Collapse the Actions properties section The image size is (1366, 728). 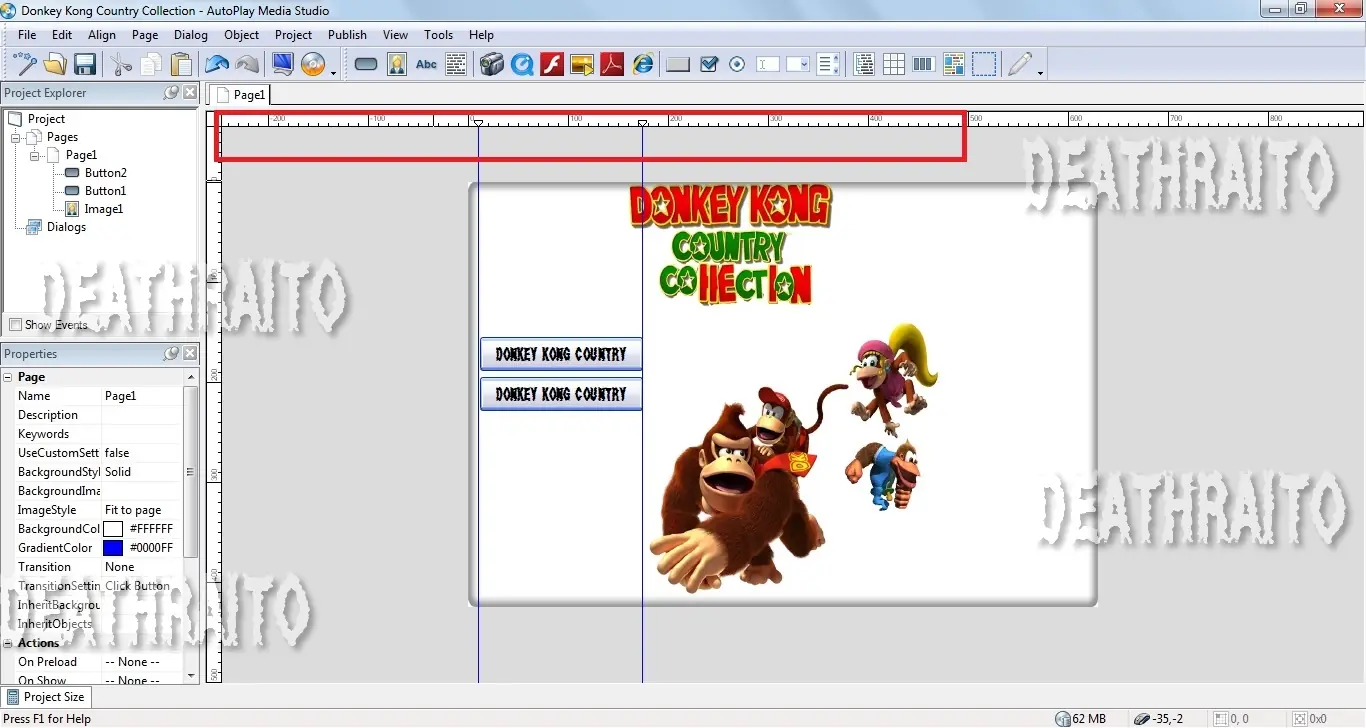[8, 643]
